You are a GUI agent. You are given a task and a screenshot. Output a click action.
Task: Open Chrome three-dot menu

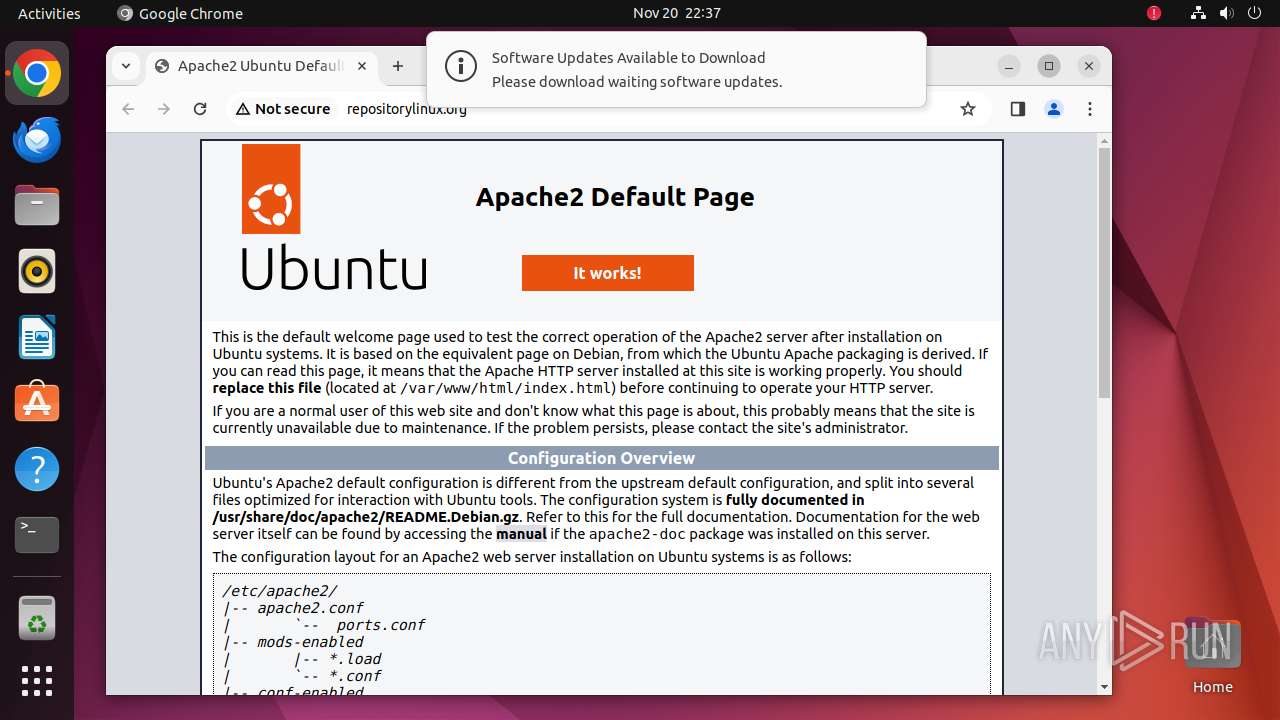[1090, 109]
